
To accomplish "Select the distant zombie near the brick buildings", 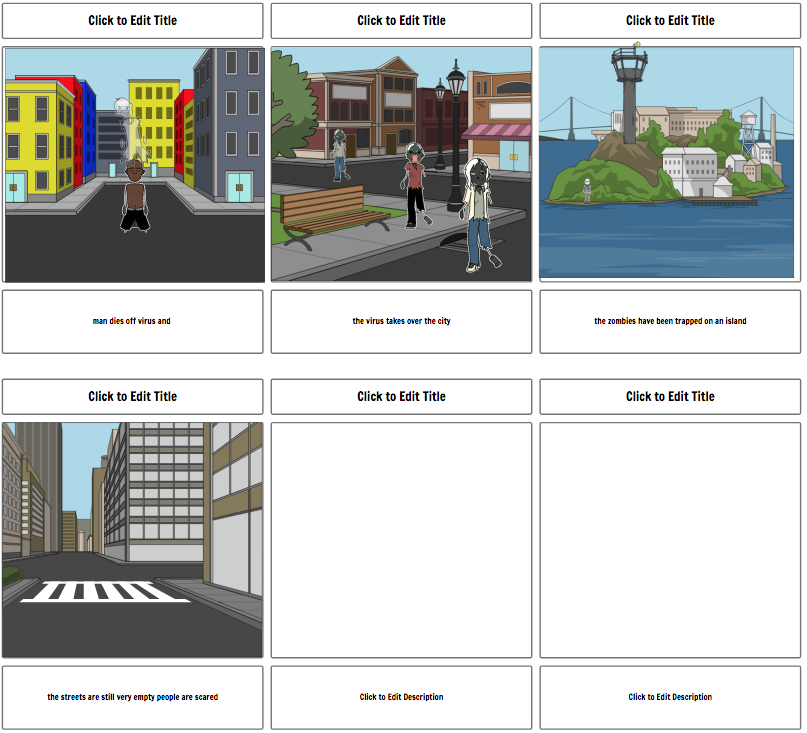I will 339,155.
